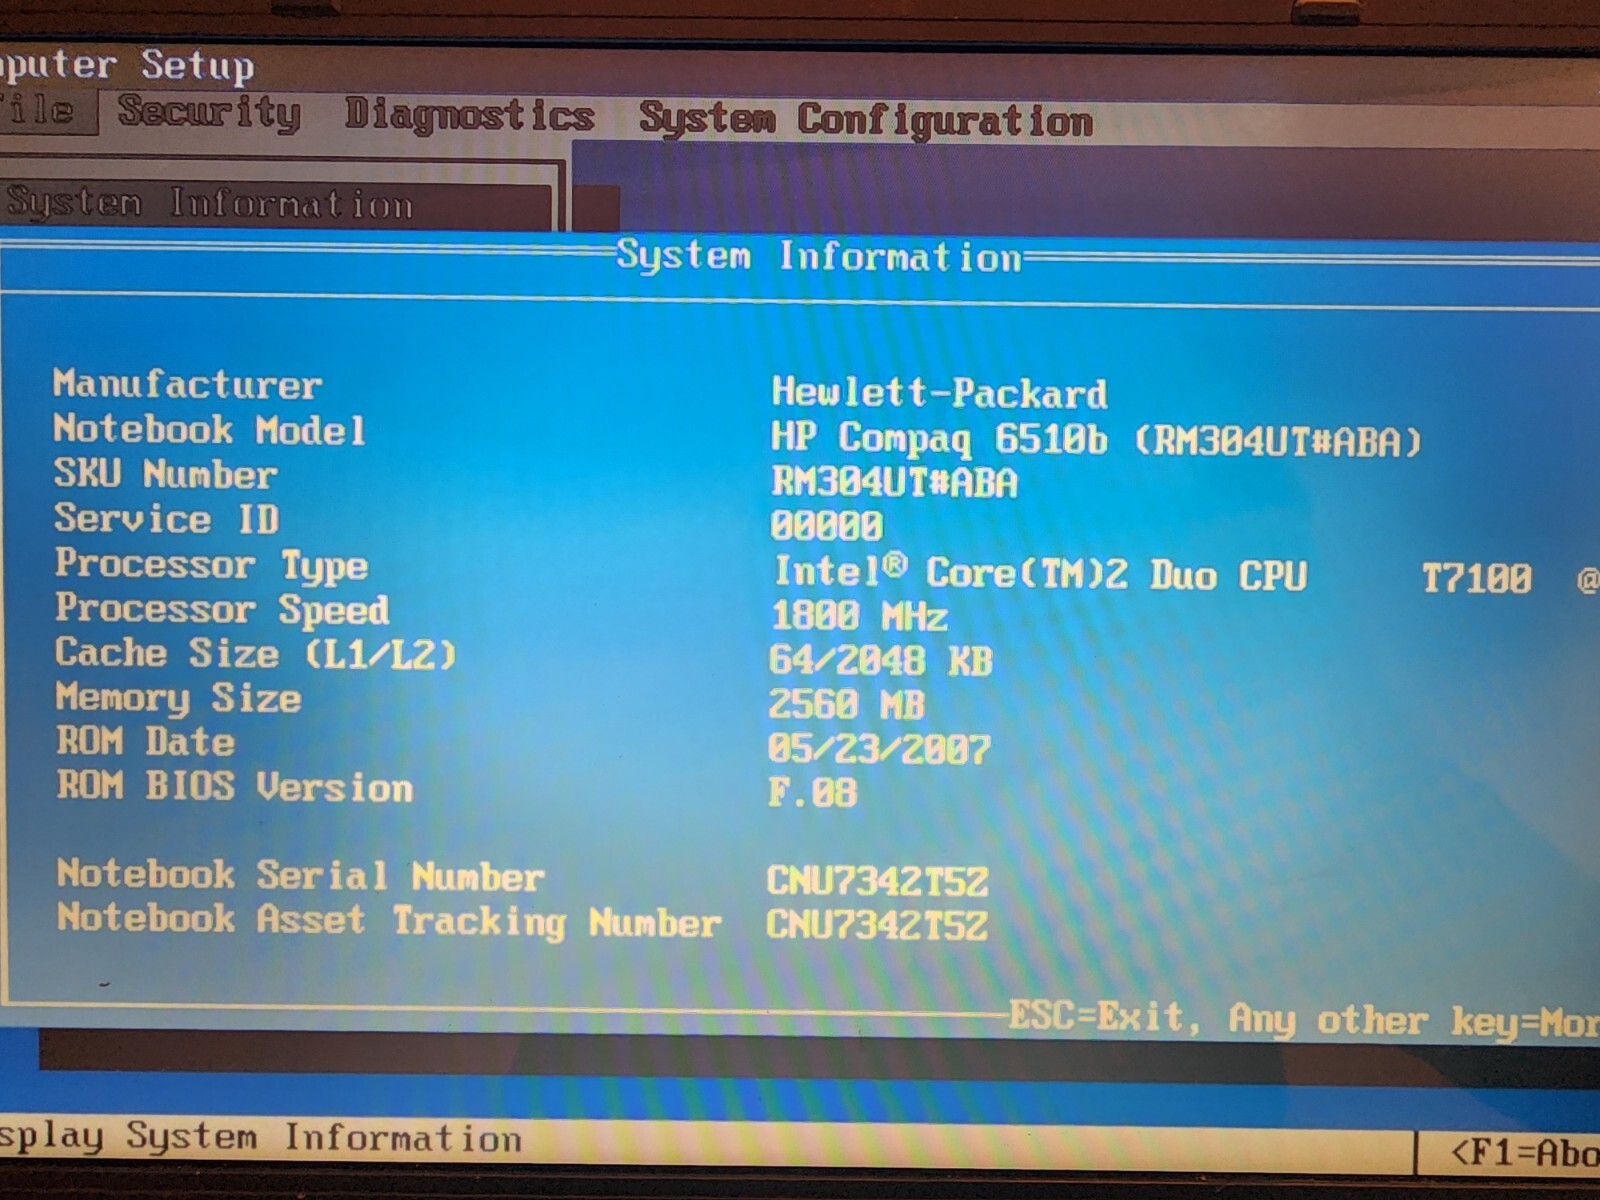Click the SKU Number label
This screenshot has width=1600, height=1200.
165,473
